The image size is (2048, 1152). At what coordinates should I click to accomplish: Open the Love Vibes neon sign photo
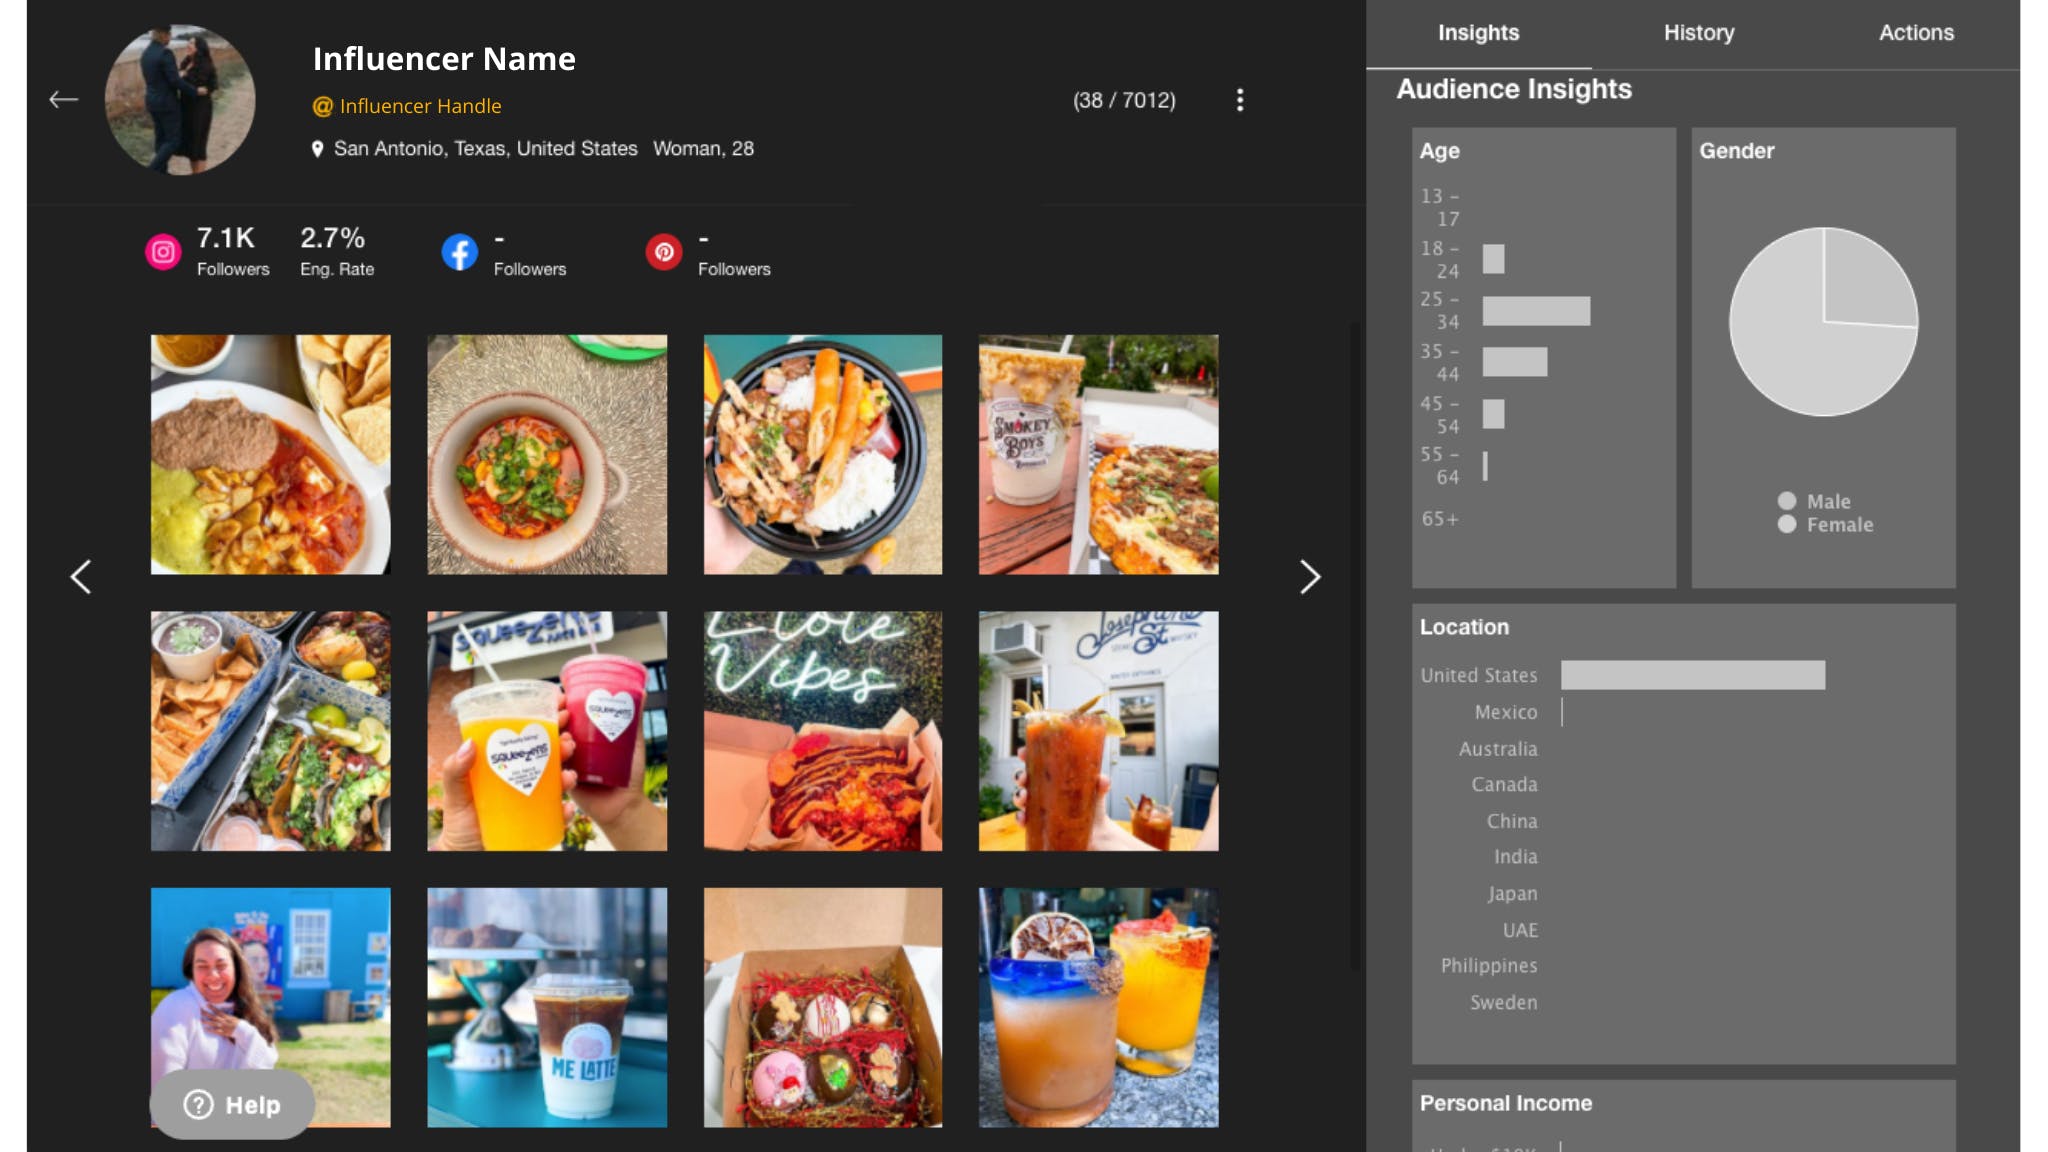tap(822, 731)
